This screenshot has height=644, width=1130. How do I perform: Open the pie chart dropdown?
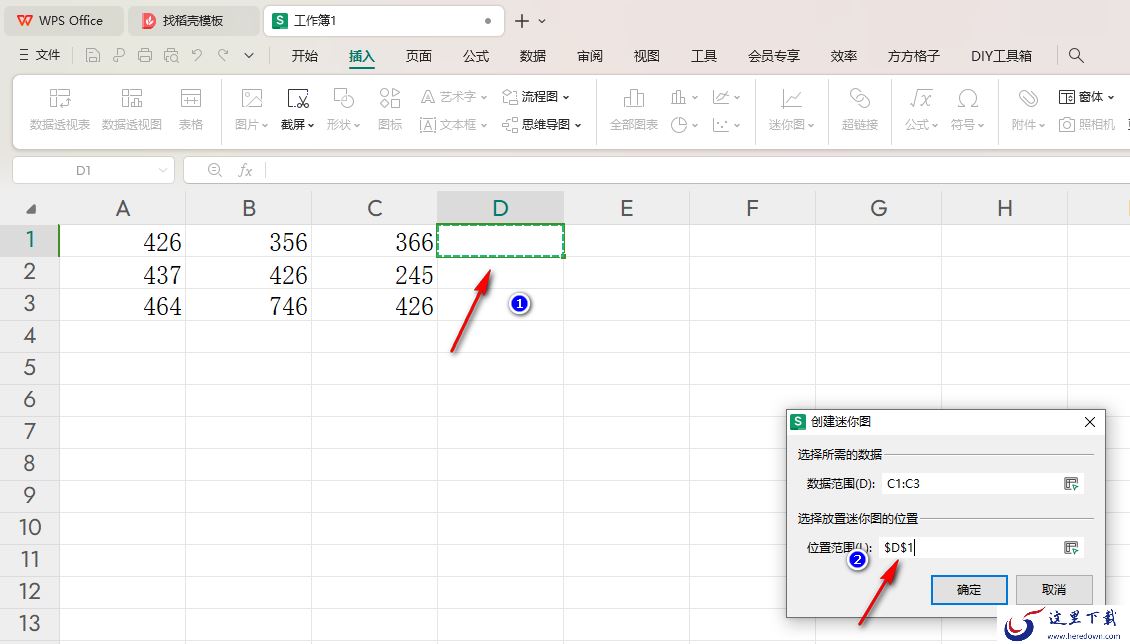[x=684, y=125]
